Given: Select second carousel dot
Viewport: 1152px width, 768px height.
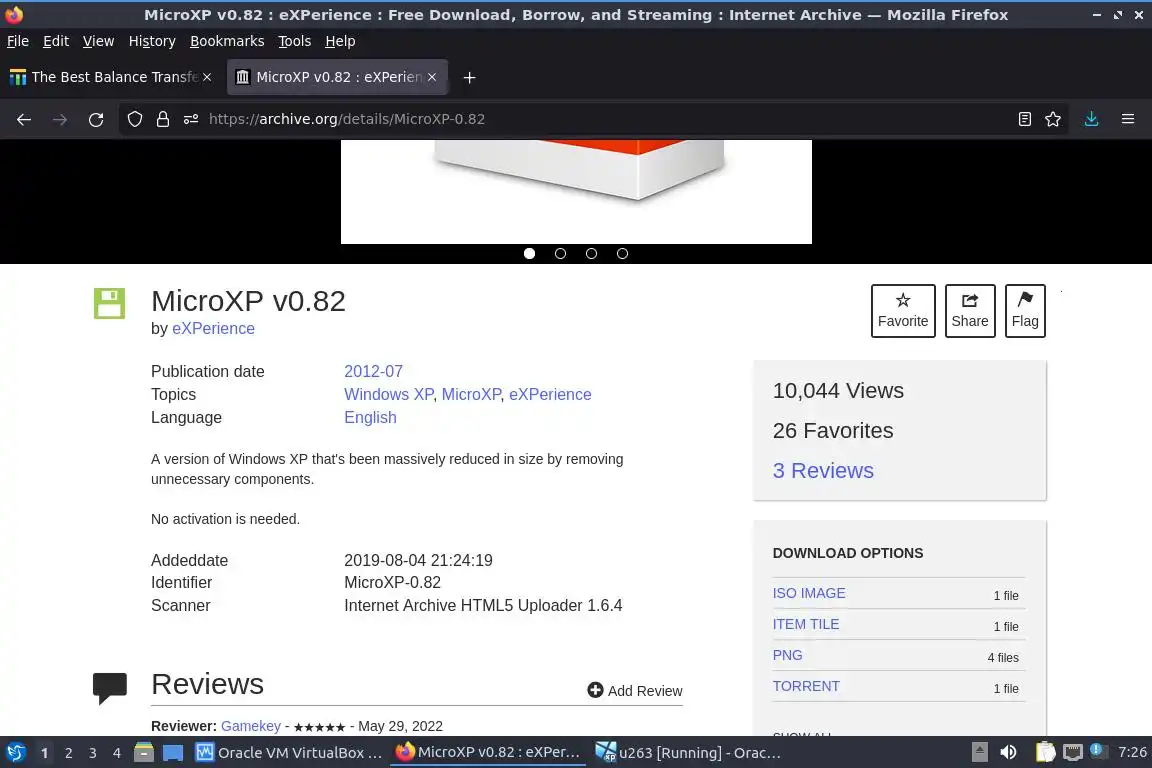Looking at the screenshot, I should pos(560,254).
